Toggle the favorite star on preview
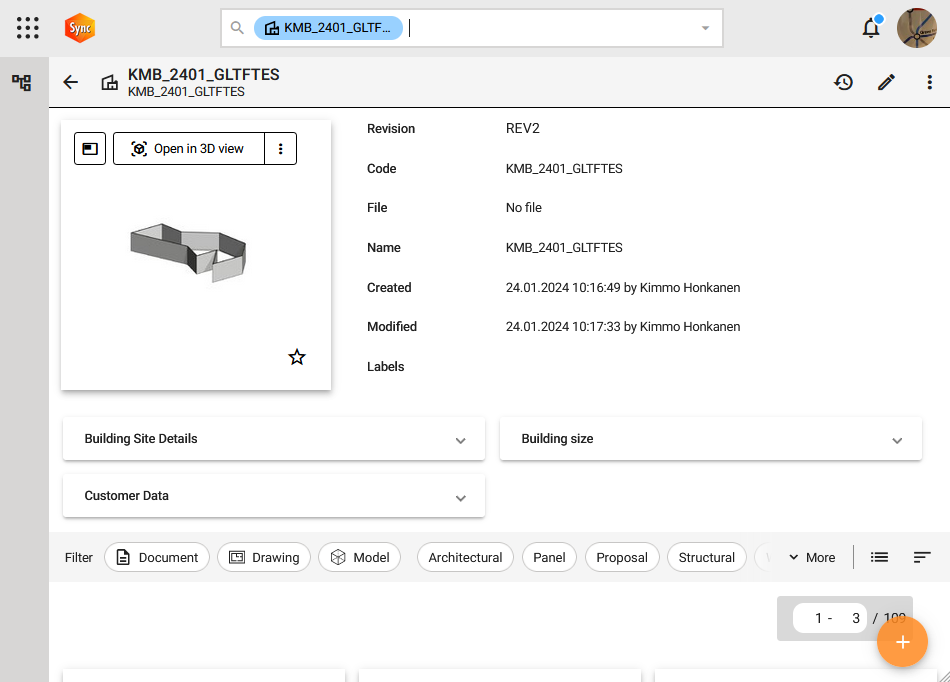This screenshot has width=950, height=682. coord(297,357)
